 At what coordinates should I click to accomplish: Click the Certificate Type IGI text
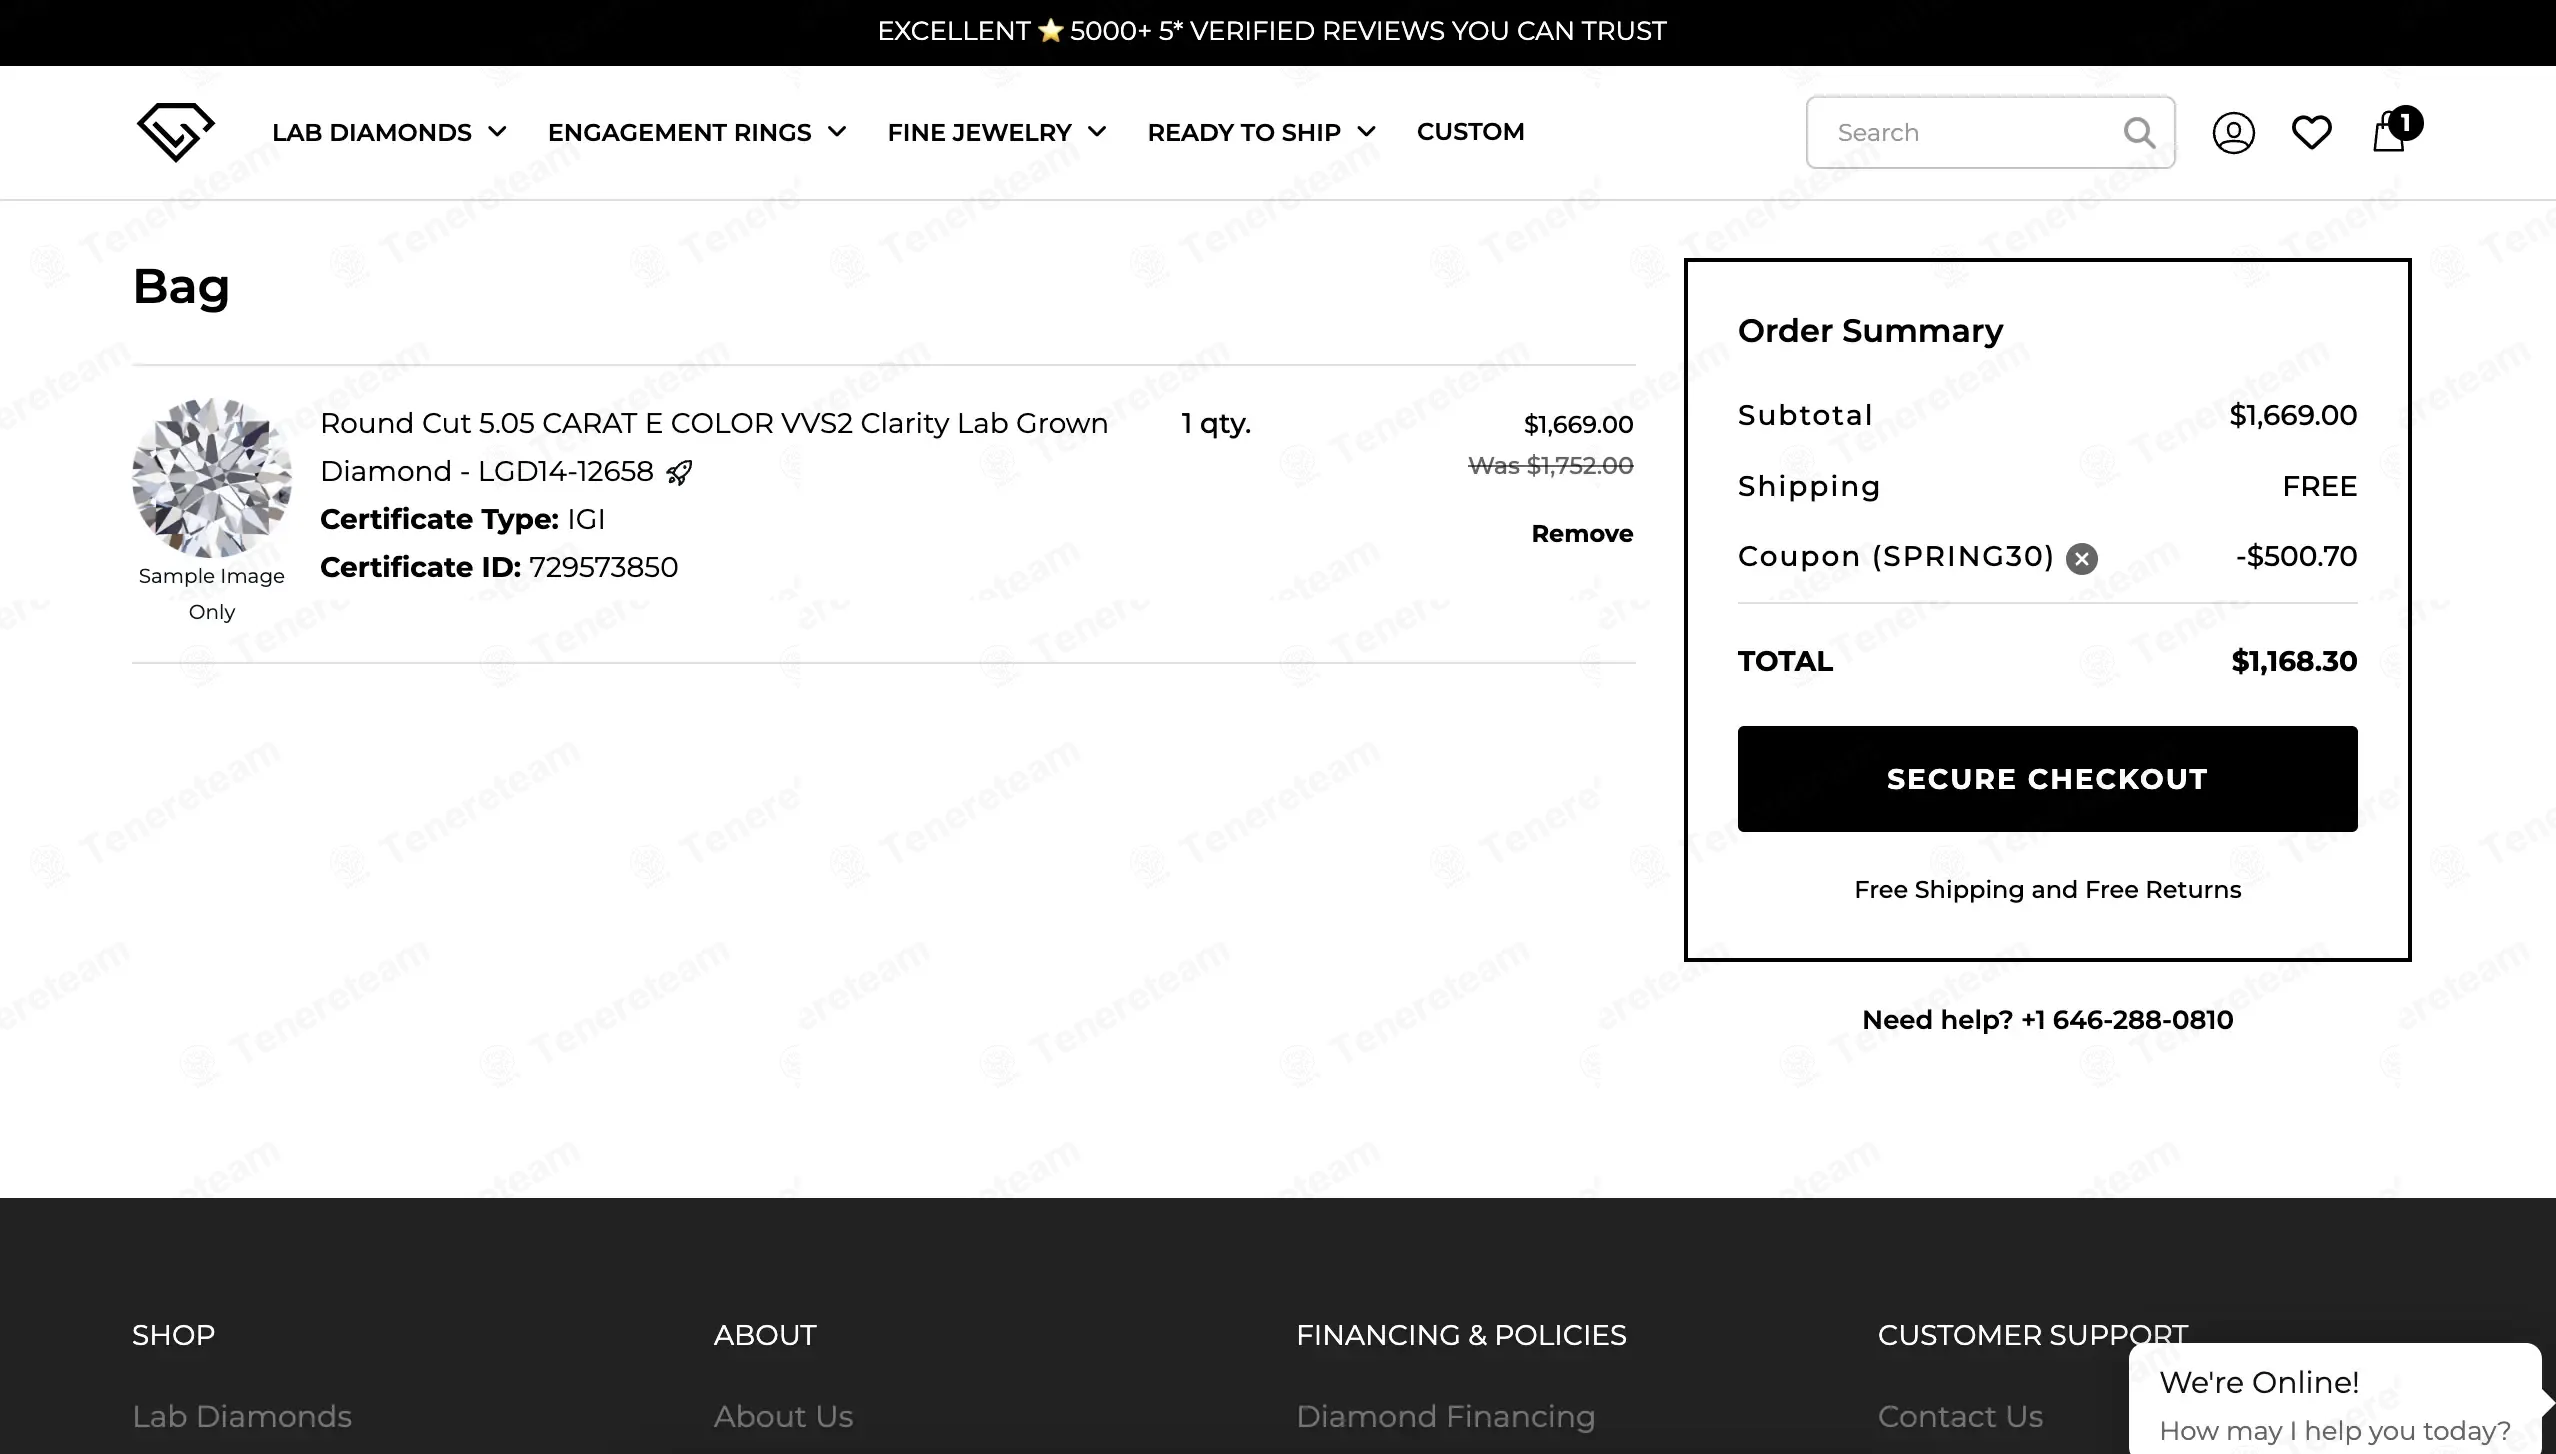click(462, 520)
